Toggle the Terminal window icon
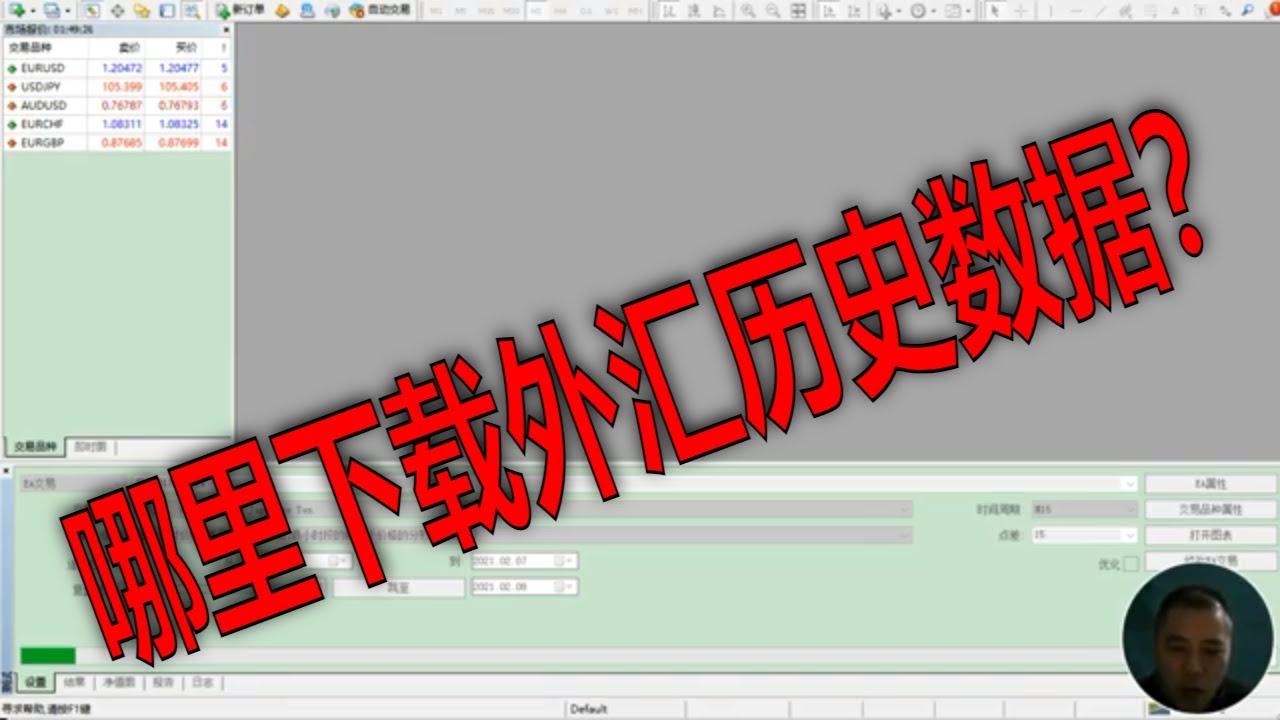Screen dimensions: 1280x720 tap(166, 10)
